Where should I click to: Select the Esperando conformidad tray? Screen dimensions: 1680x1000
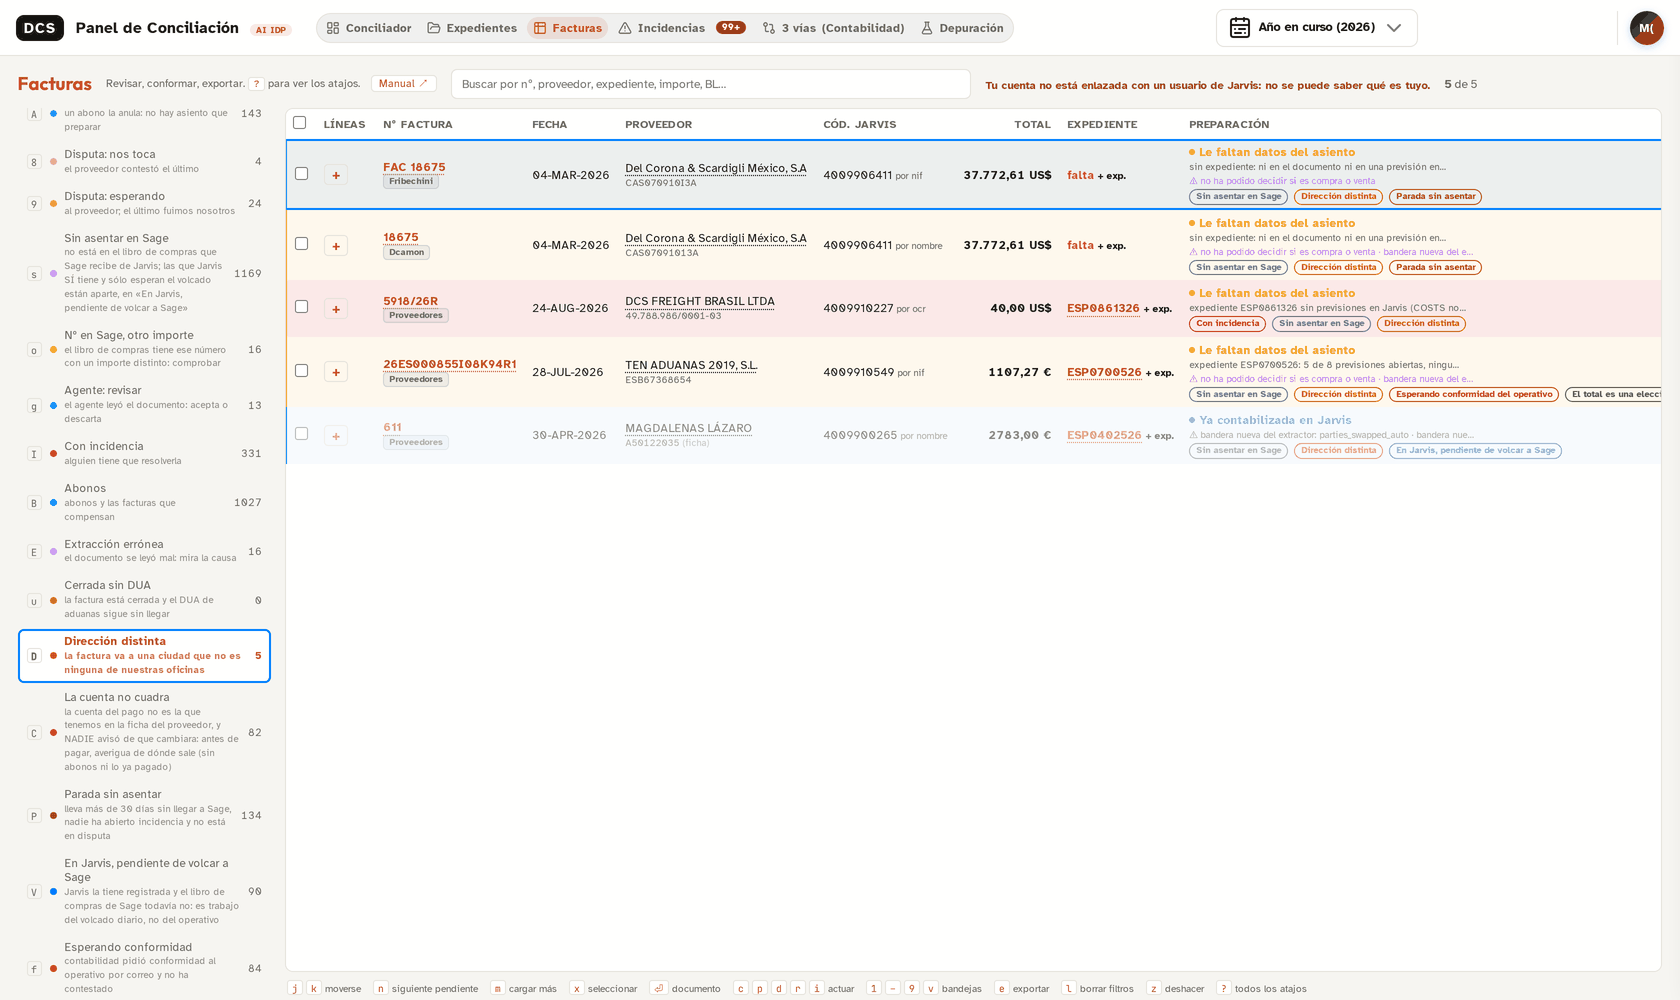[x=145, y=968]
